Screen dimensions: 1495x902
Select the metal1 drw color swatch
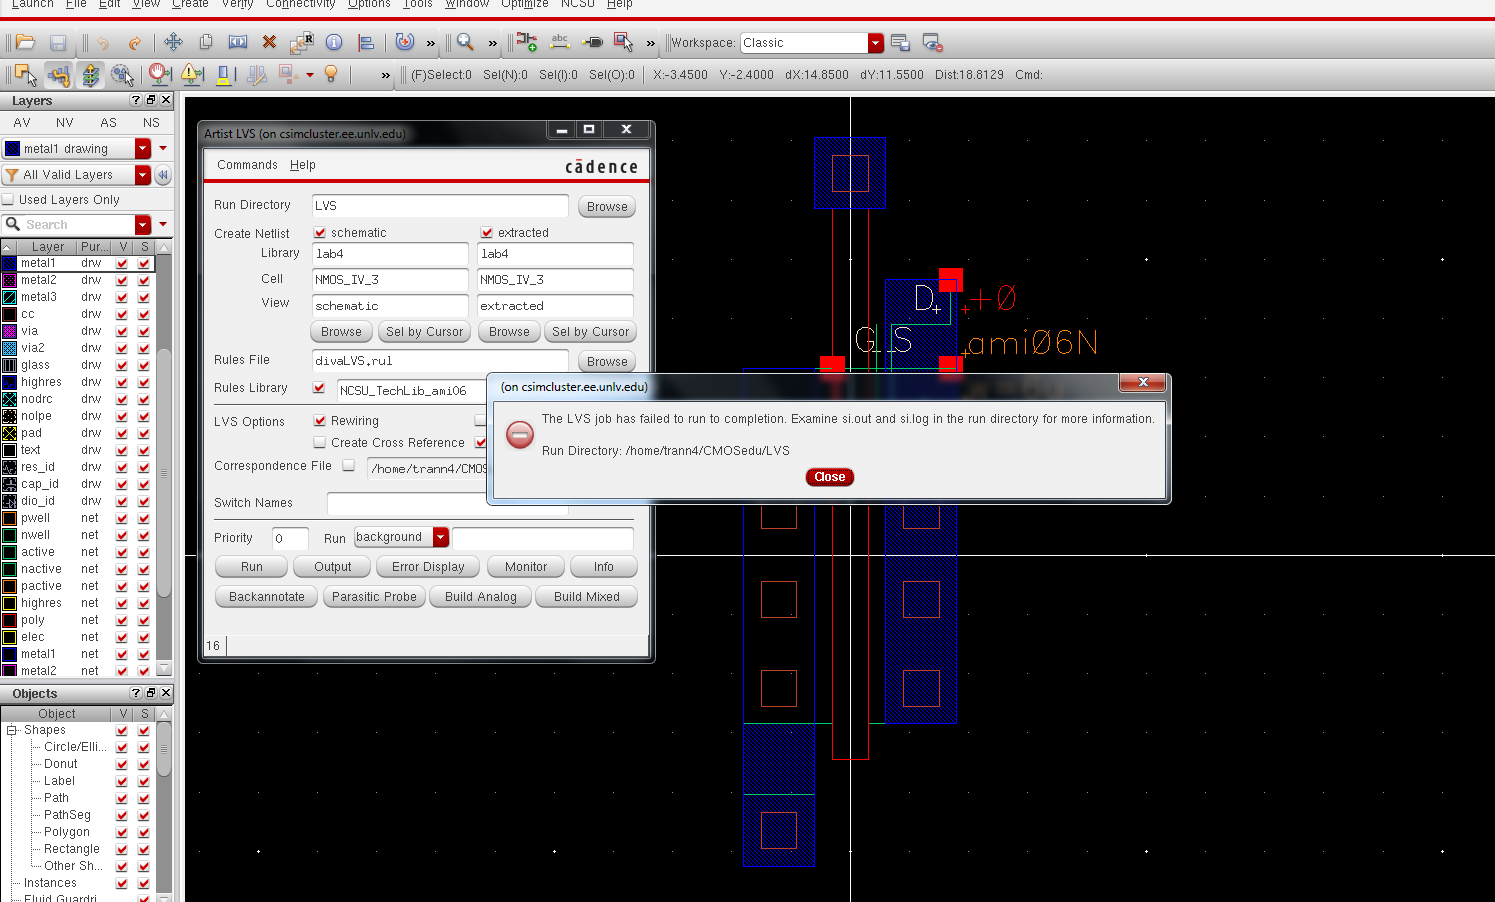coord(9,263)
